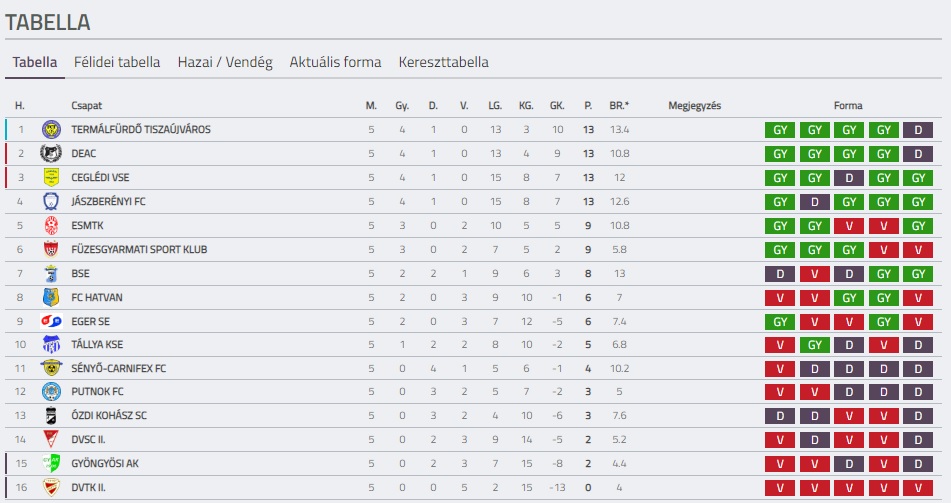Click the FC Hatvan team crest
Viewport: 951px width, 503px height.
[x=51, y=297]
